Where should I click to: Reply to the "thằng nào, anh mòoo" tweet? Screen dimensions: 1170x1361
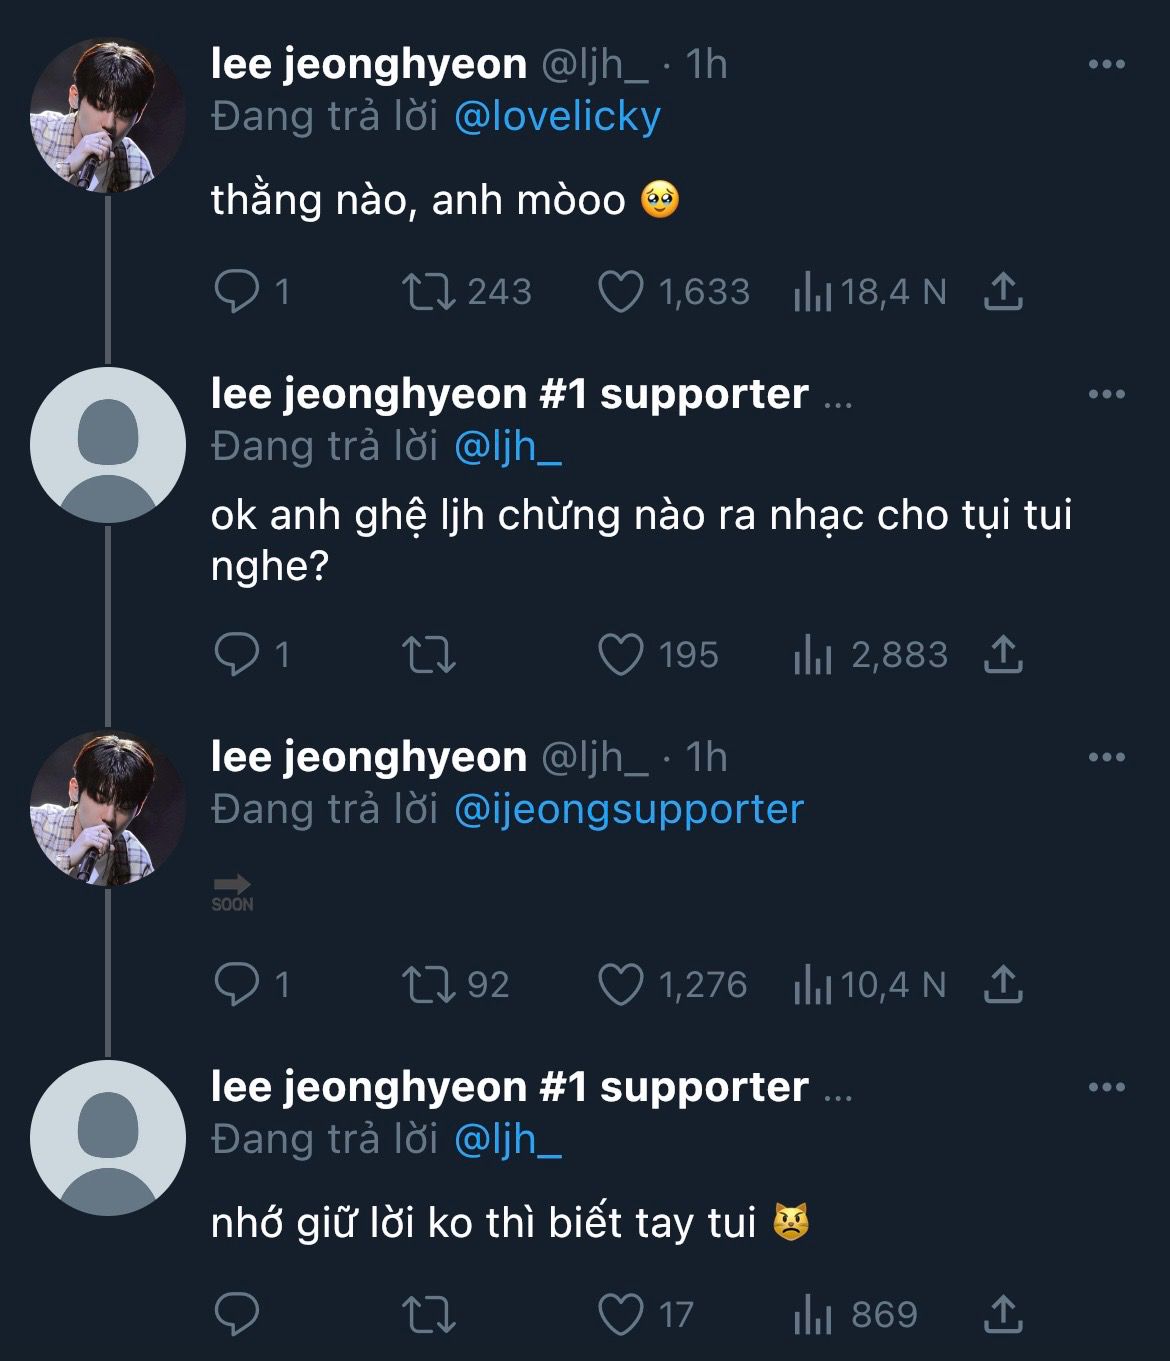tap(237, 292)
